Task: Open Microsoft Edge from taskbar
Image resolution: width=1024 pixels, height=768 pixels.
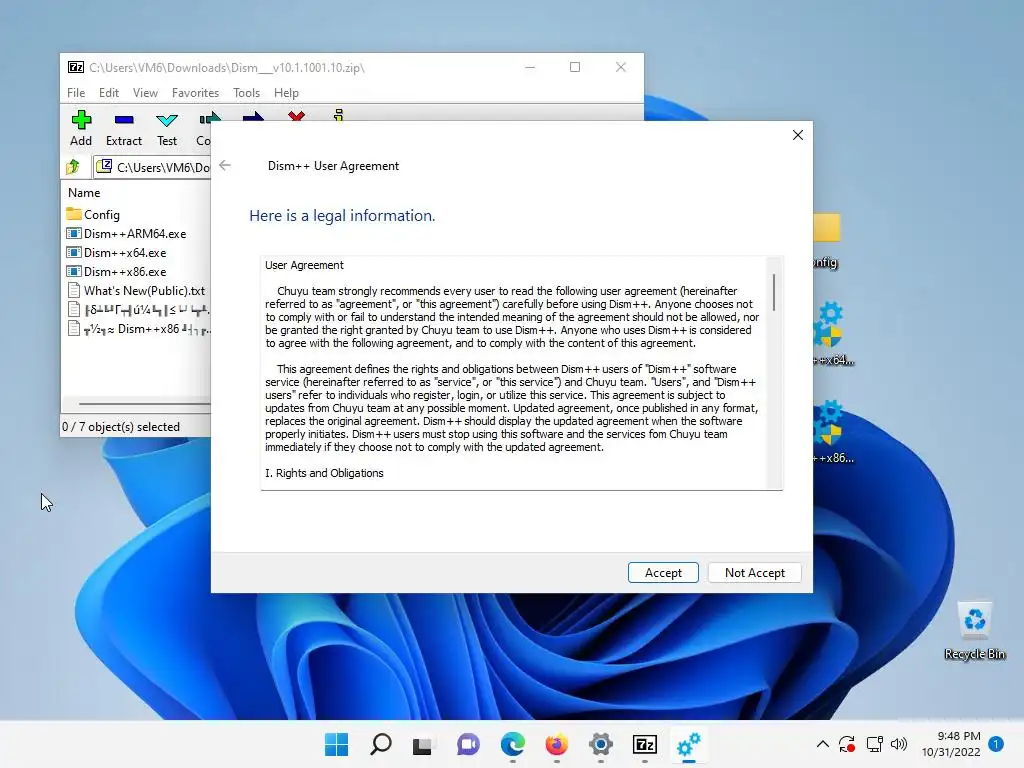Action: 512,744
